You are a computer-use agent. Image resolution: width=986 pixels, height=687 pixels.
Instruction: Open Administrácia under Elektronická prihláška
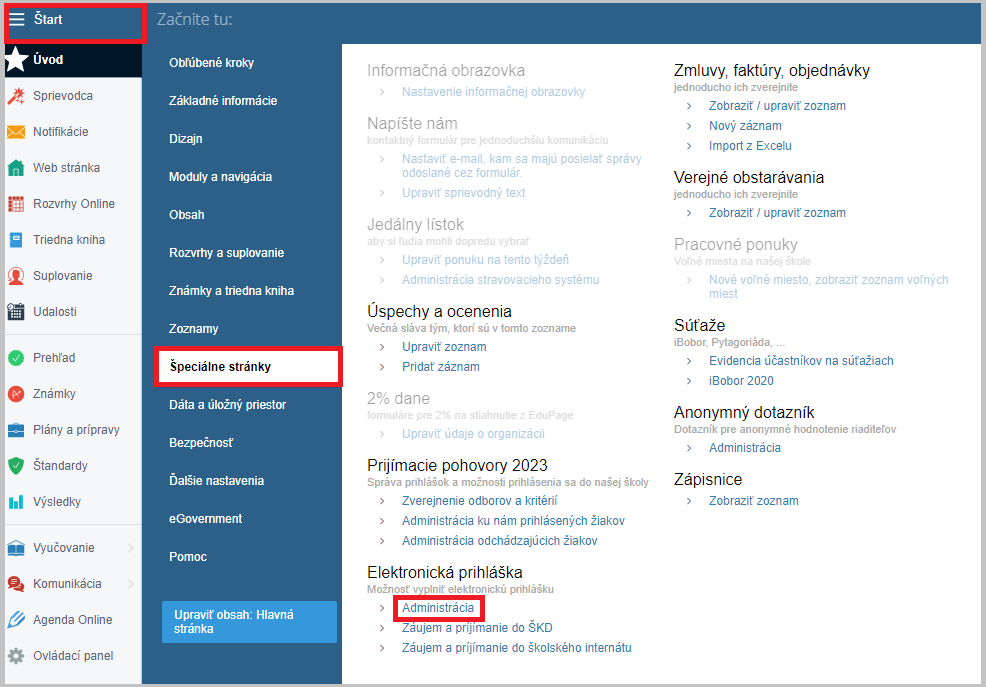click(x=438, y=608)
